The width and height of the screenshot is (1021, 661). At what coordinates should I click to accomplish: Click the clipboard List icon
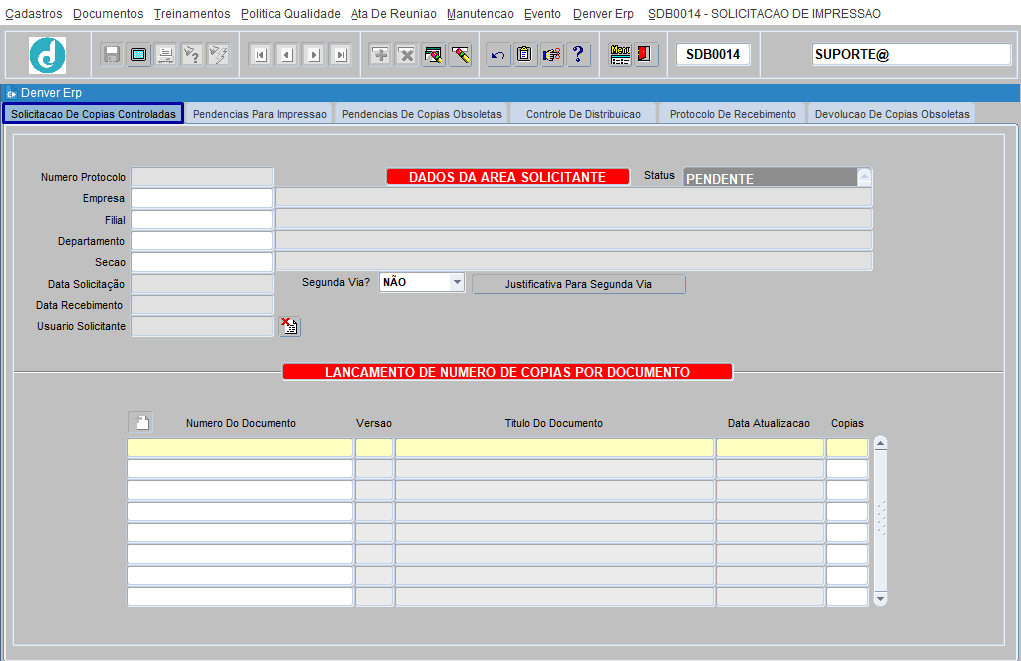(525, 55)
